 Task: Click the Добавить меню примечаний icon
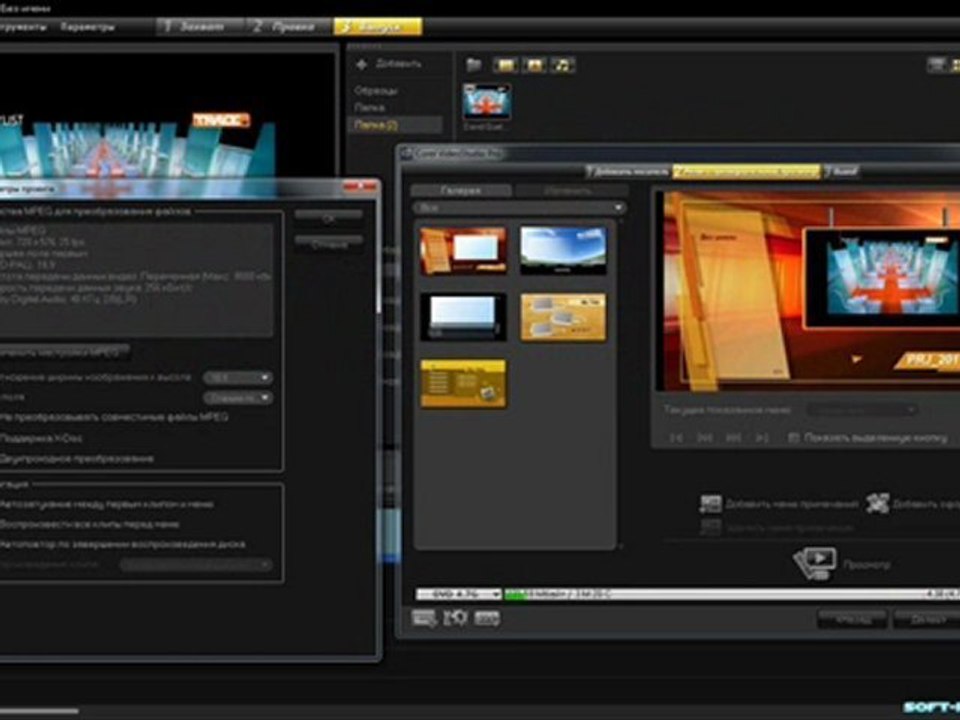pyautogui.click(x=710, y=504)
